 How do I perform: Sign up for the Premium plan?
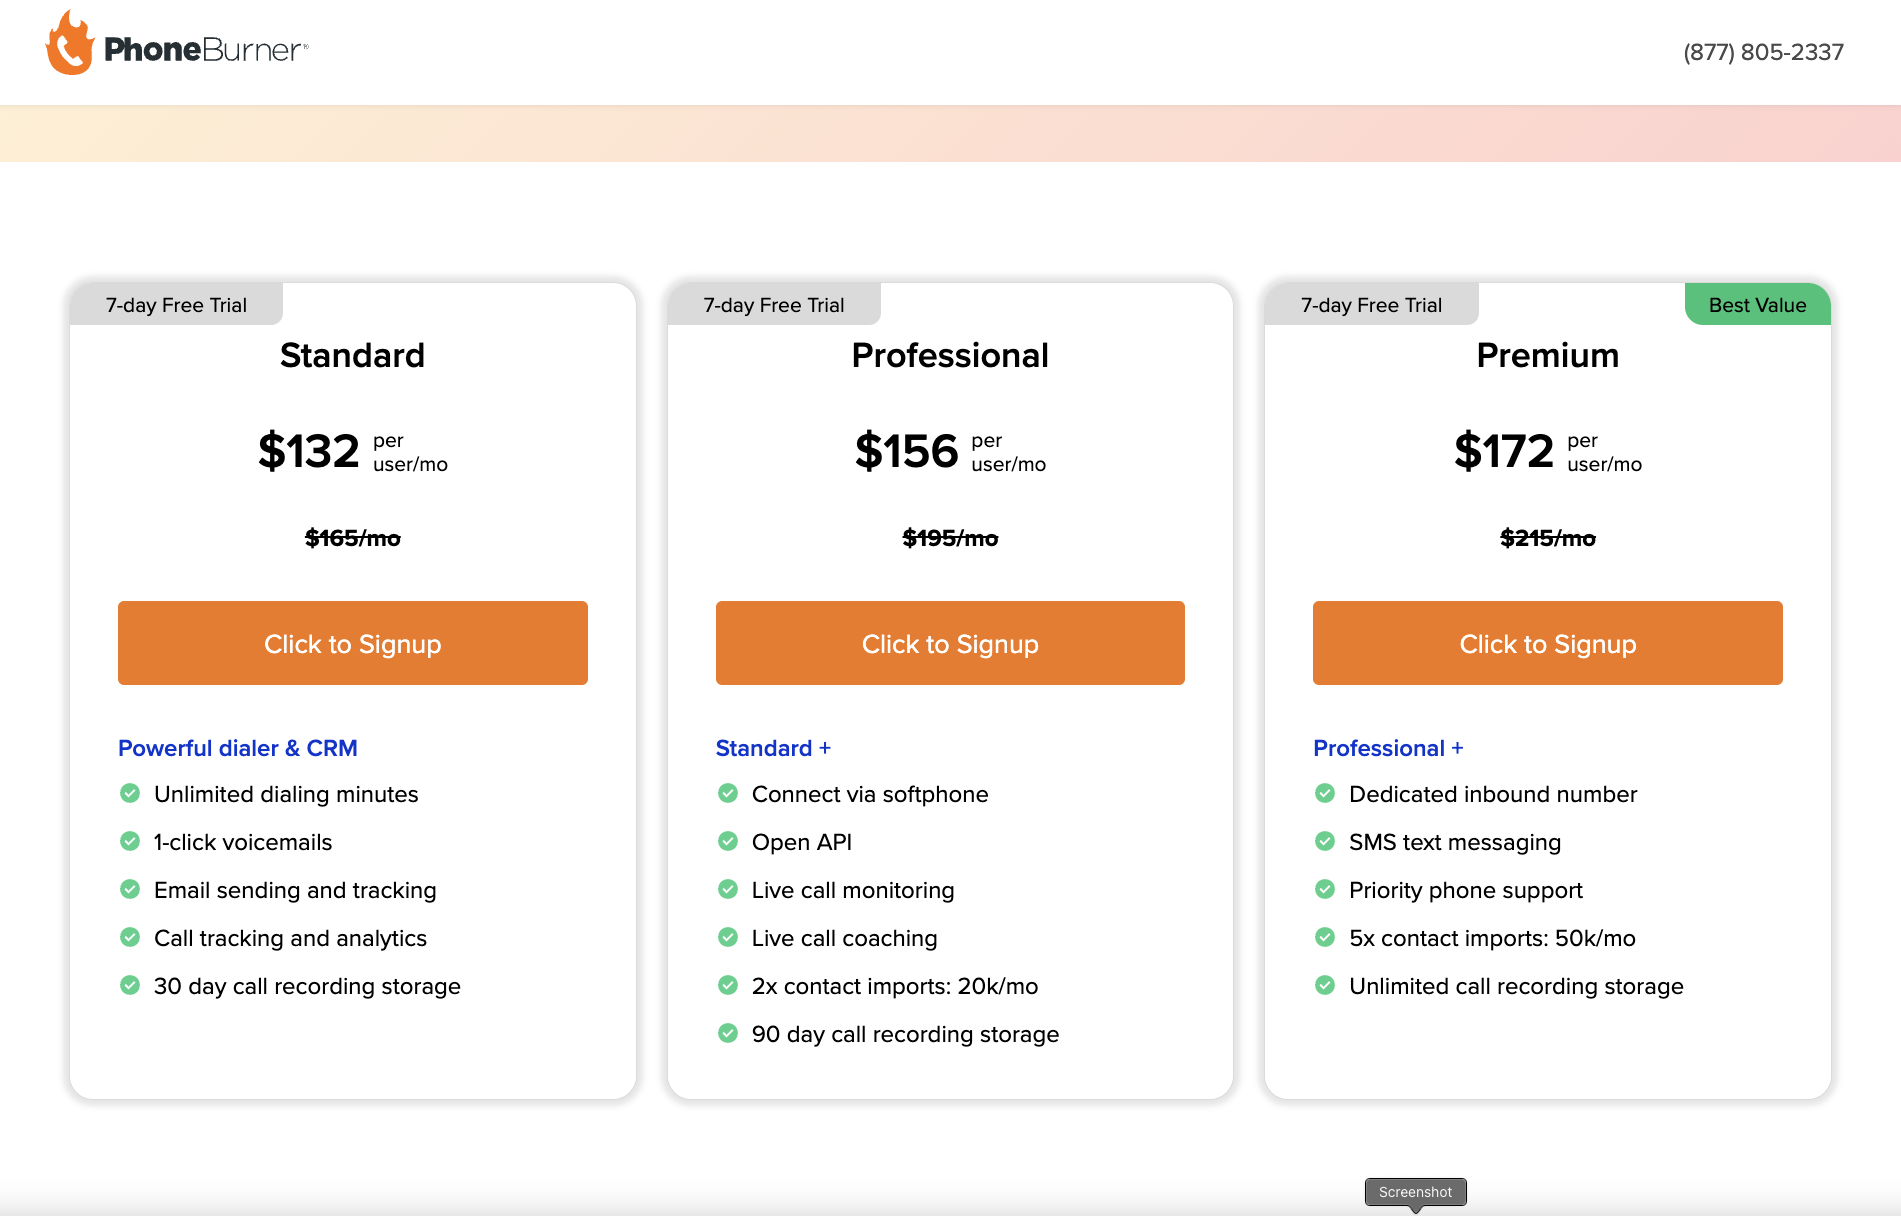pyautogui.click(x=1547, y=643)
